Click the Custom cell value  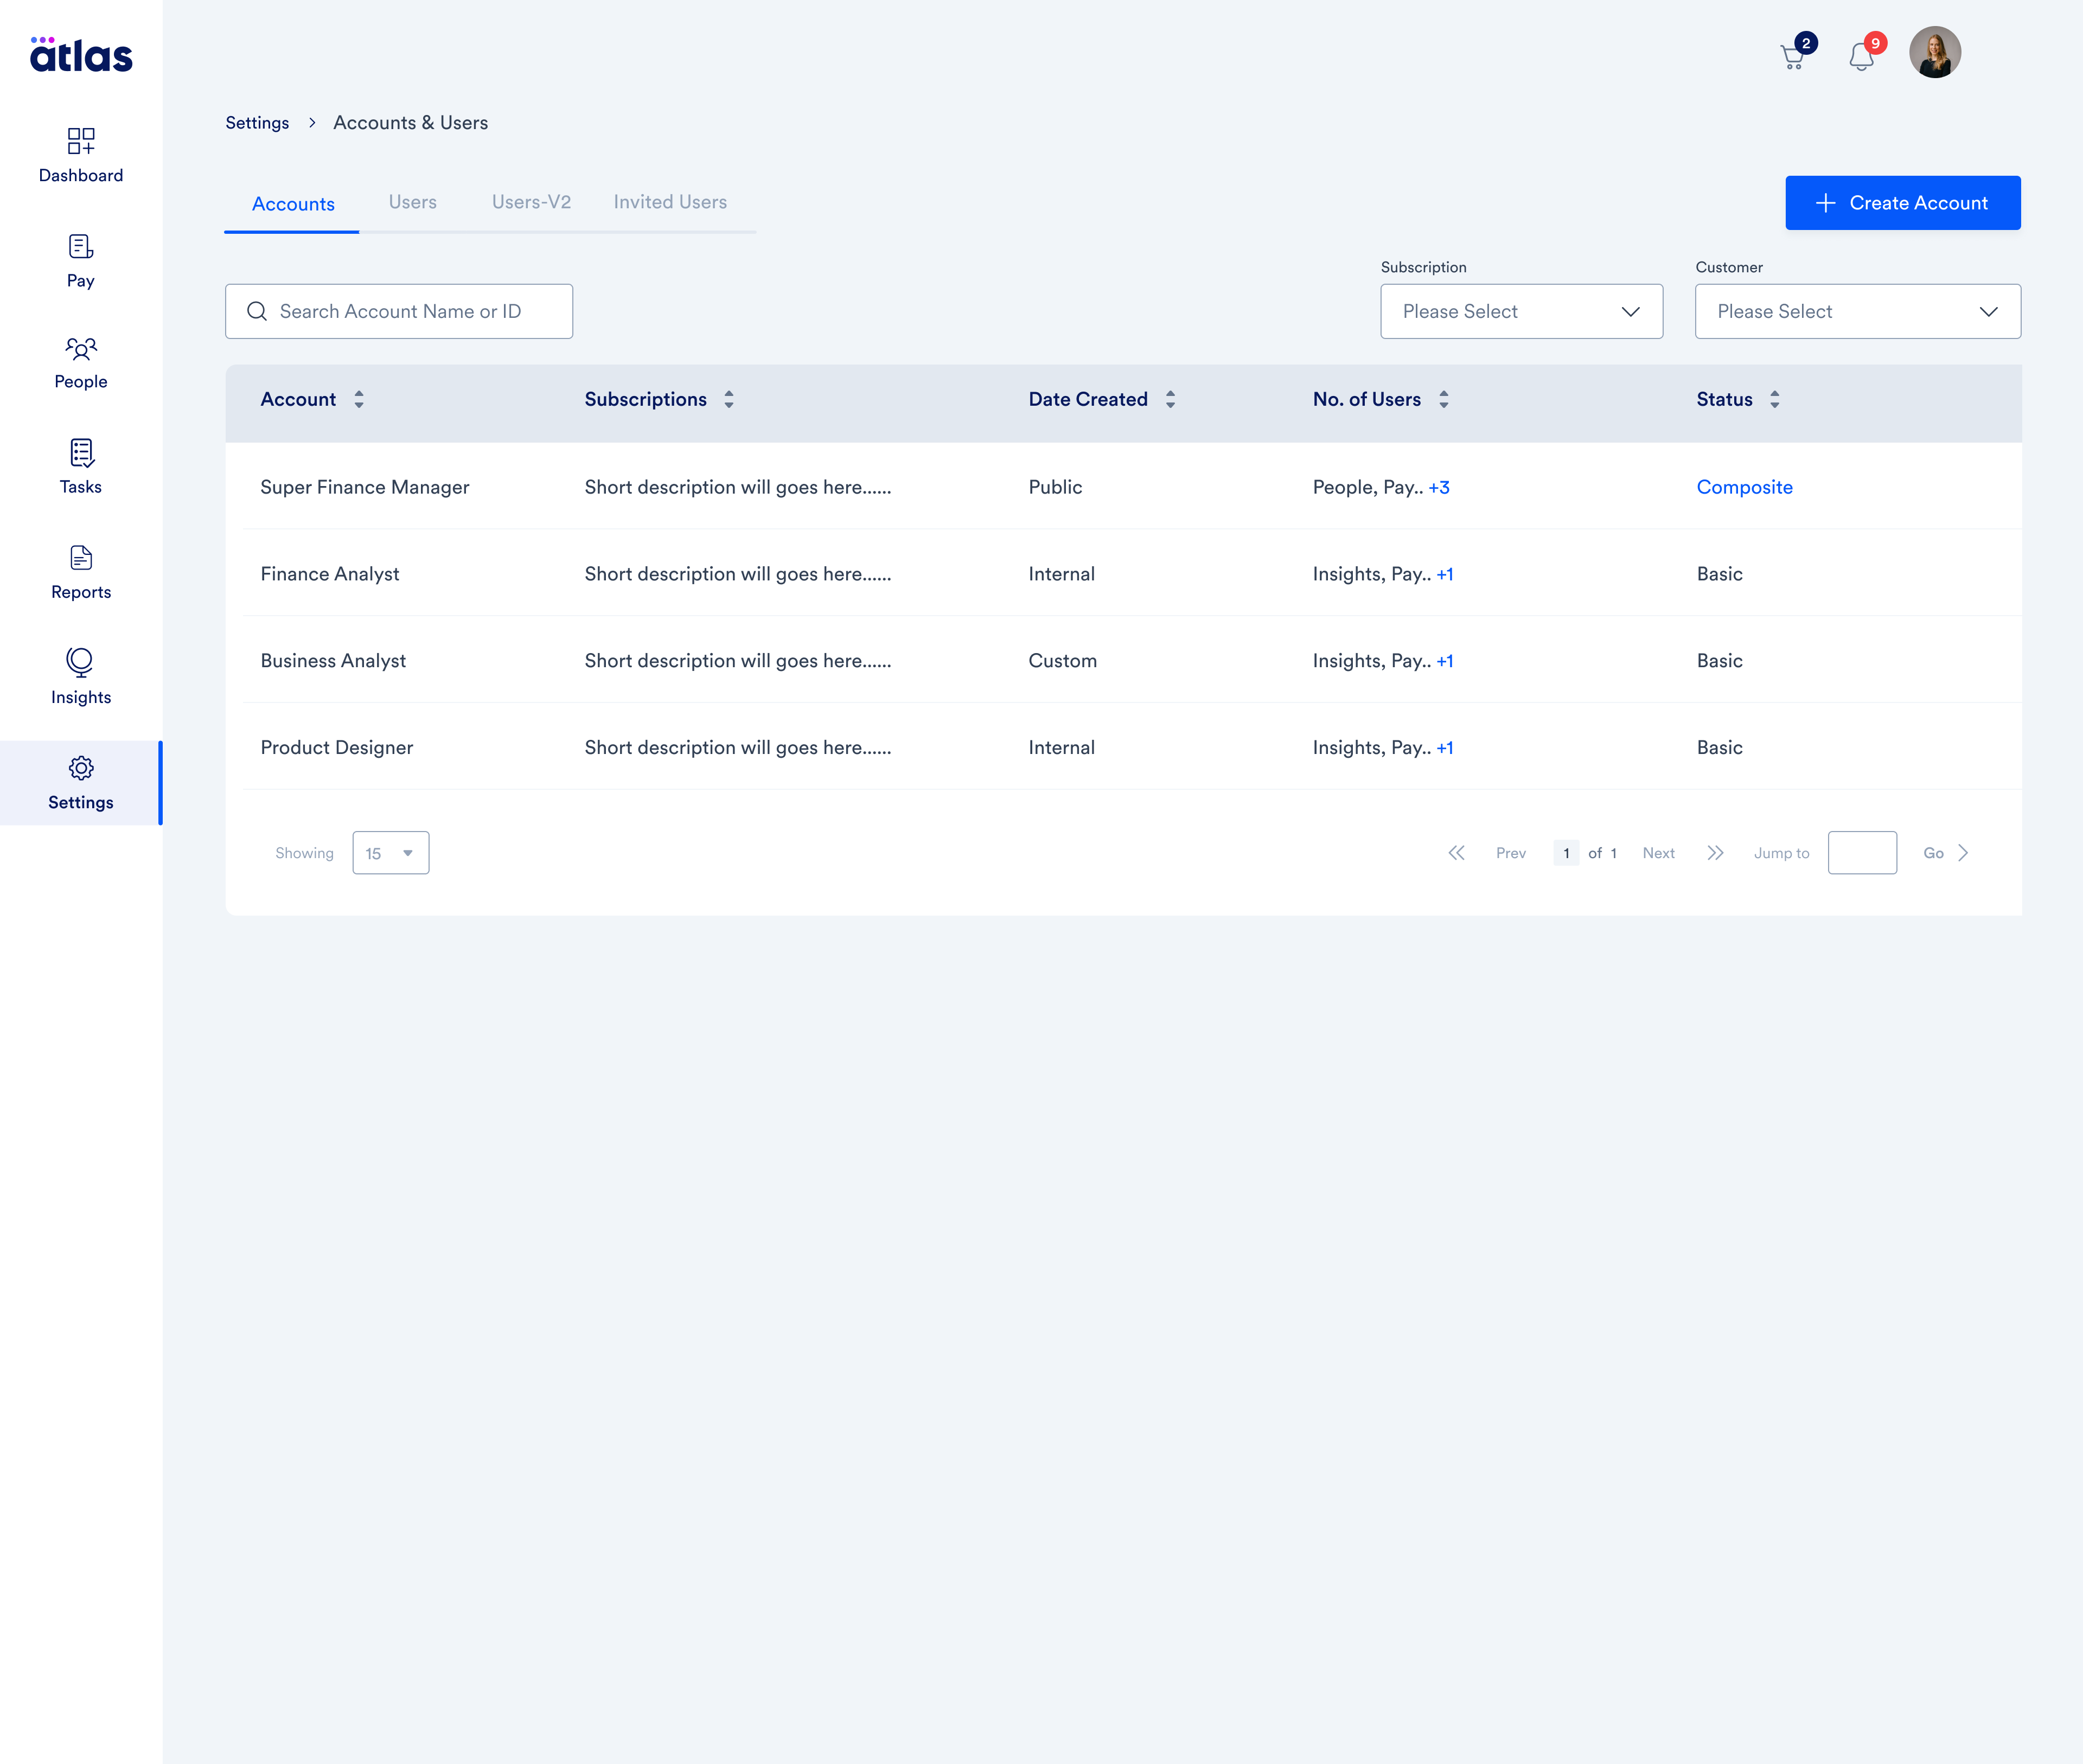[x=1062, y=661]
